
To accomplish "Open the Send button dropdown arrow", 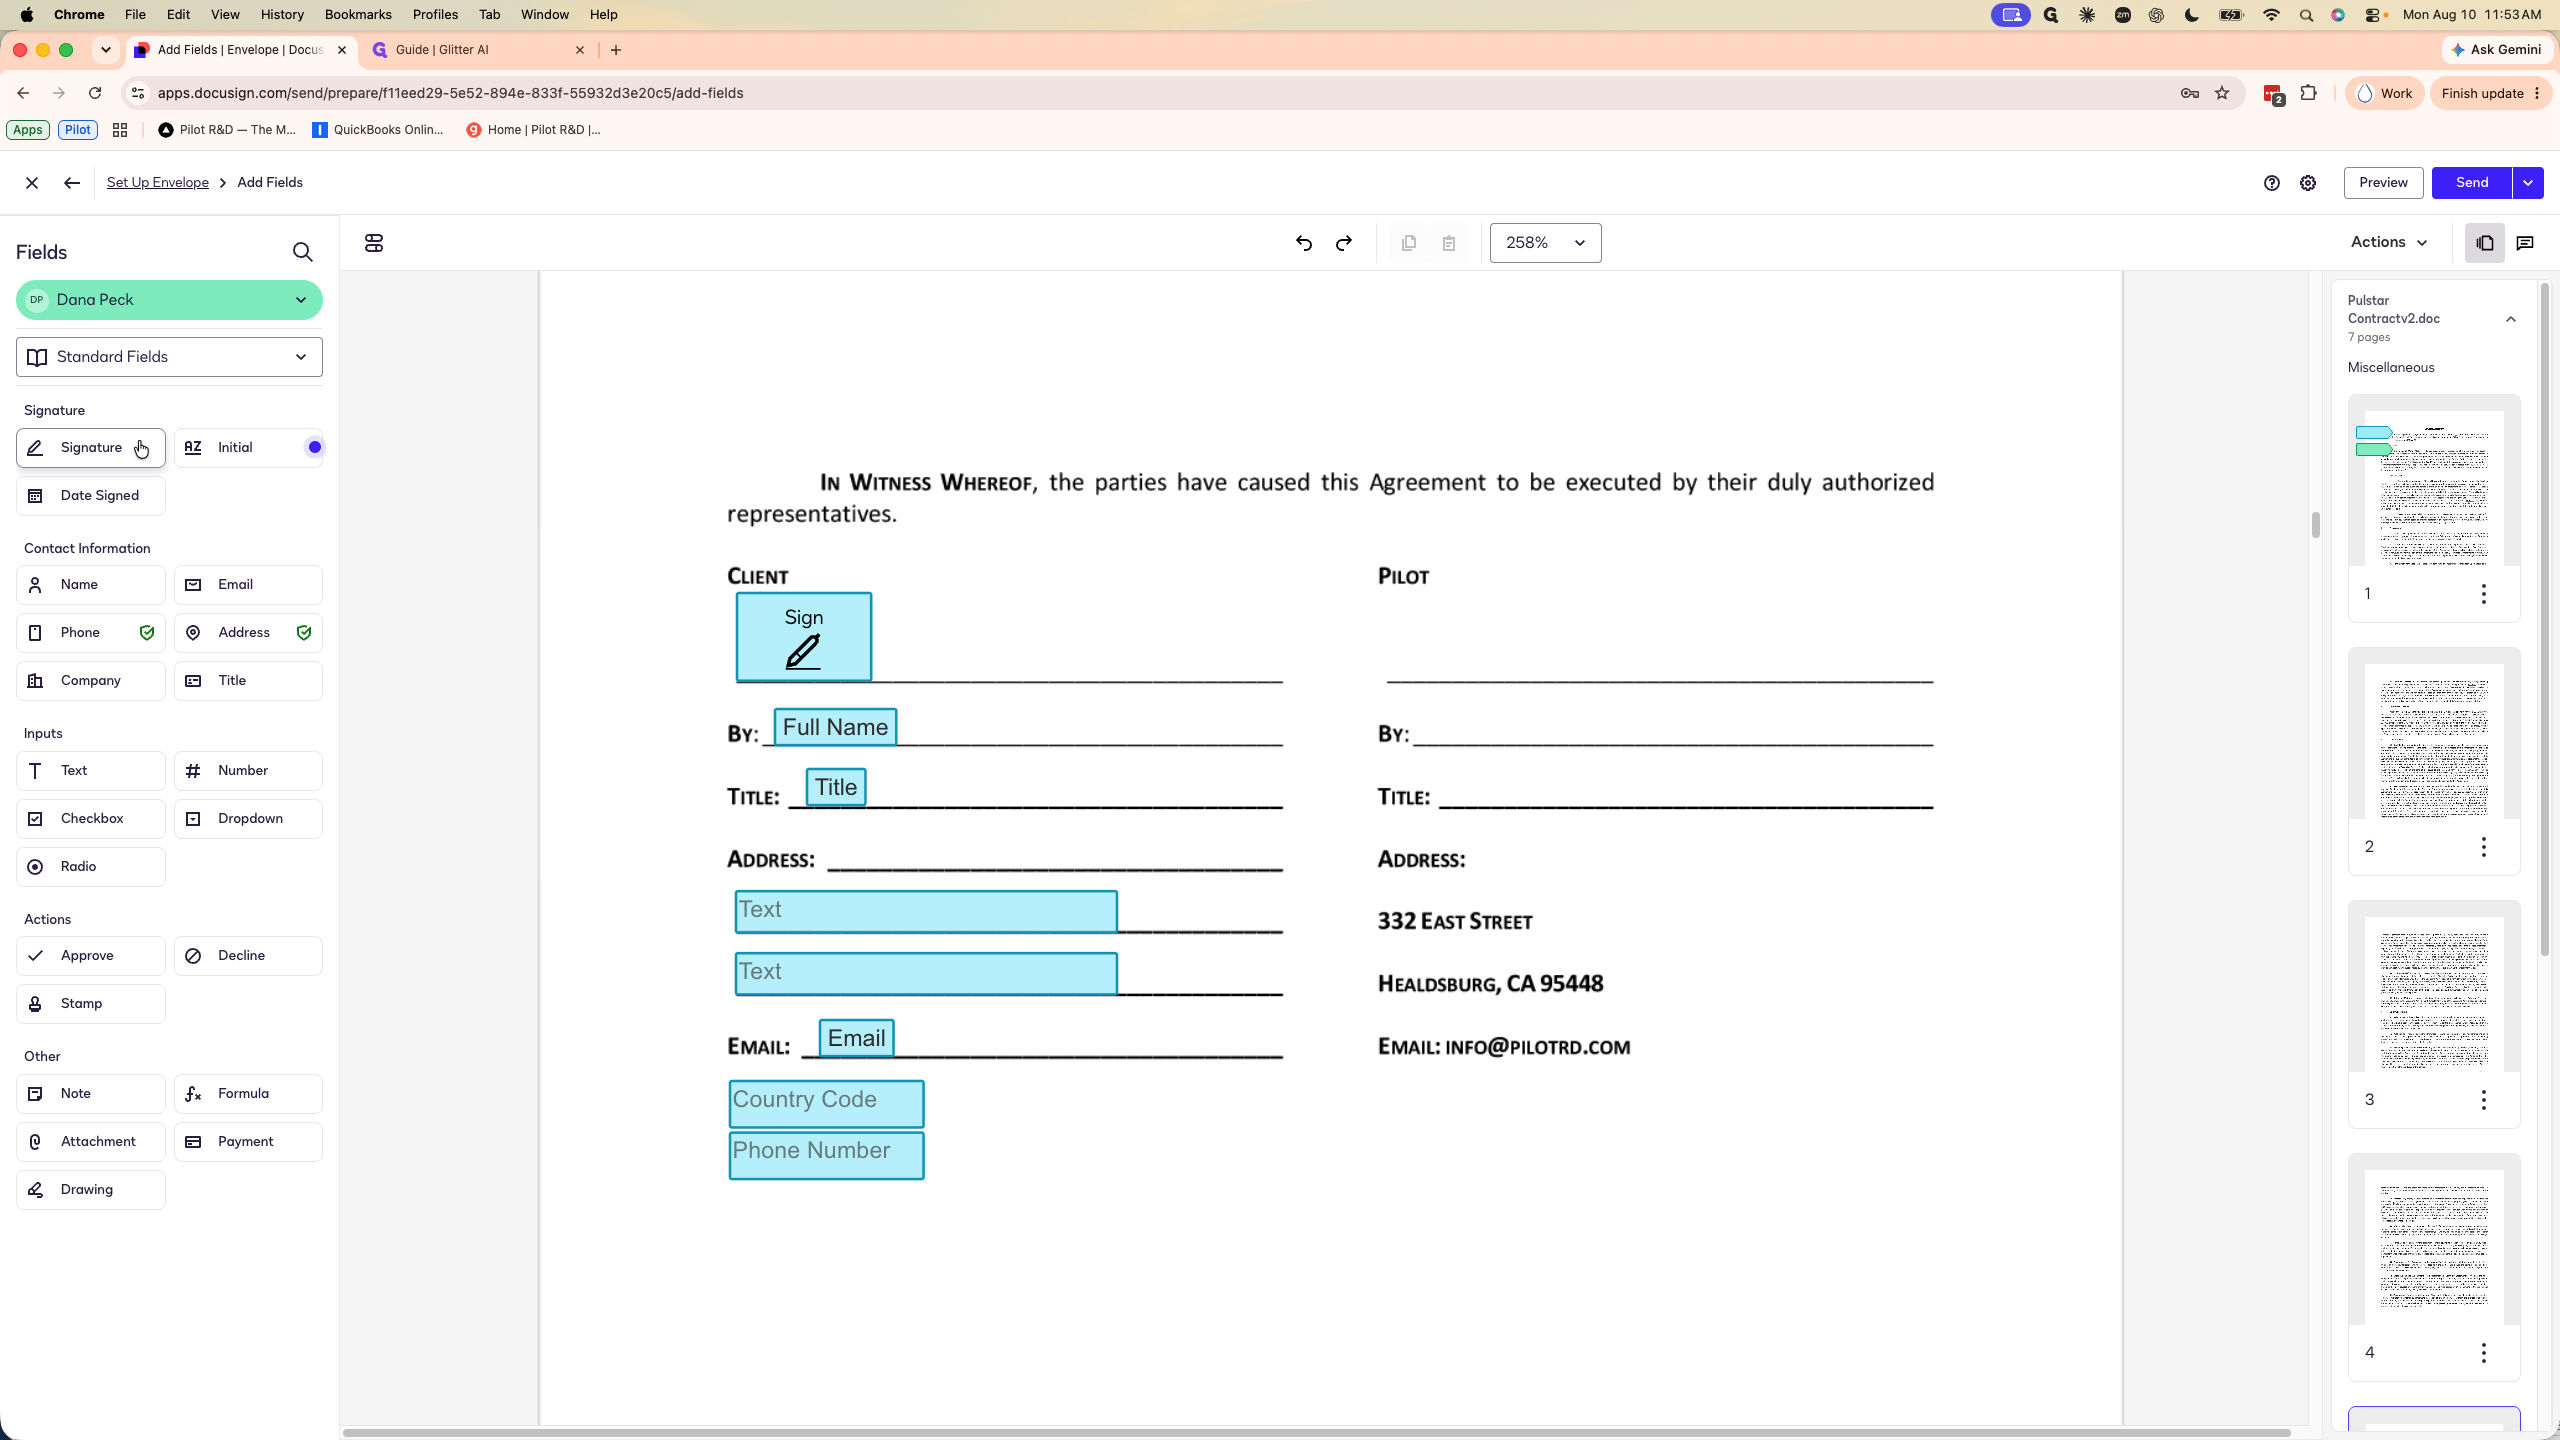I will [2528, 183].
